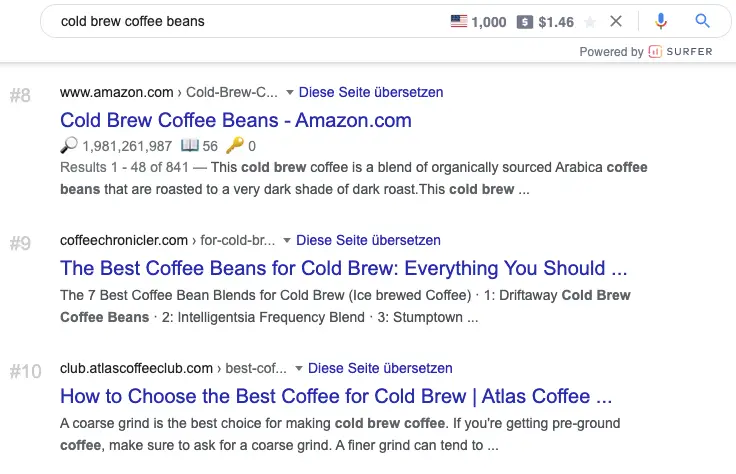Open Cold Brew Coffee Beans - Amazon.com result

[x=236, y=120]
